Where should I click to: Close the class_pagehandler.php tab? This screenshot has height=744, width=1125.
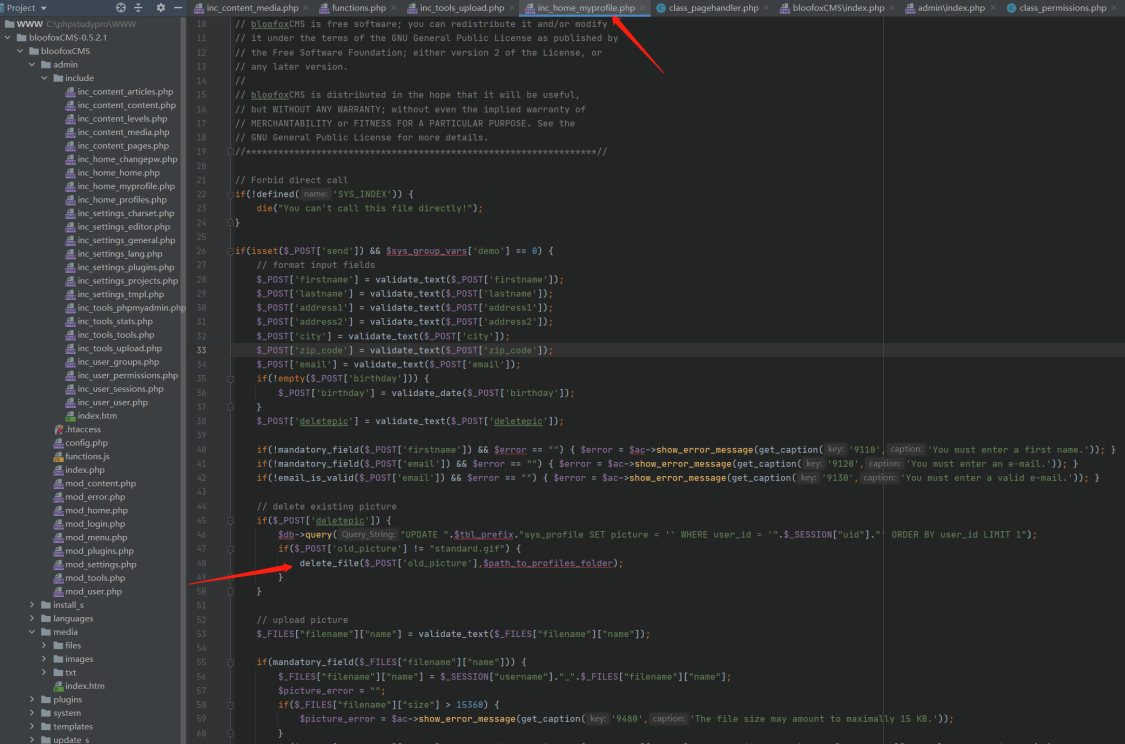(x=766, y=8)
